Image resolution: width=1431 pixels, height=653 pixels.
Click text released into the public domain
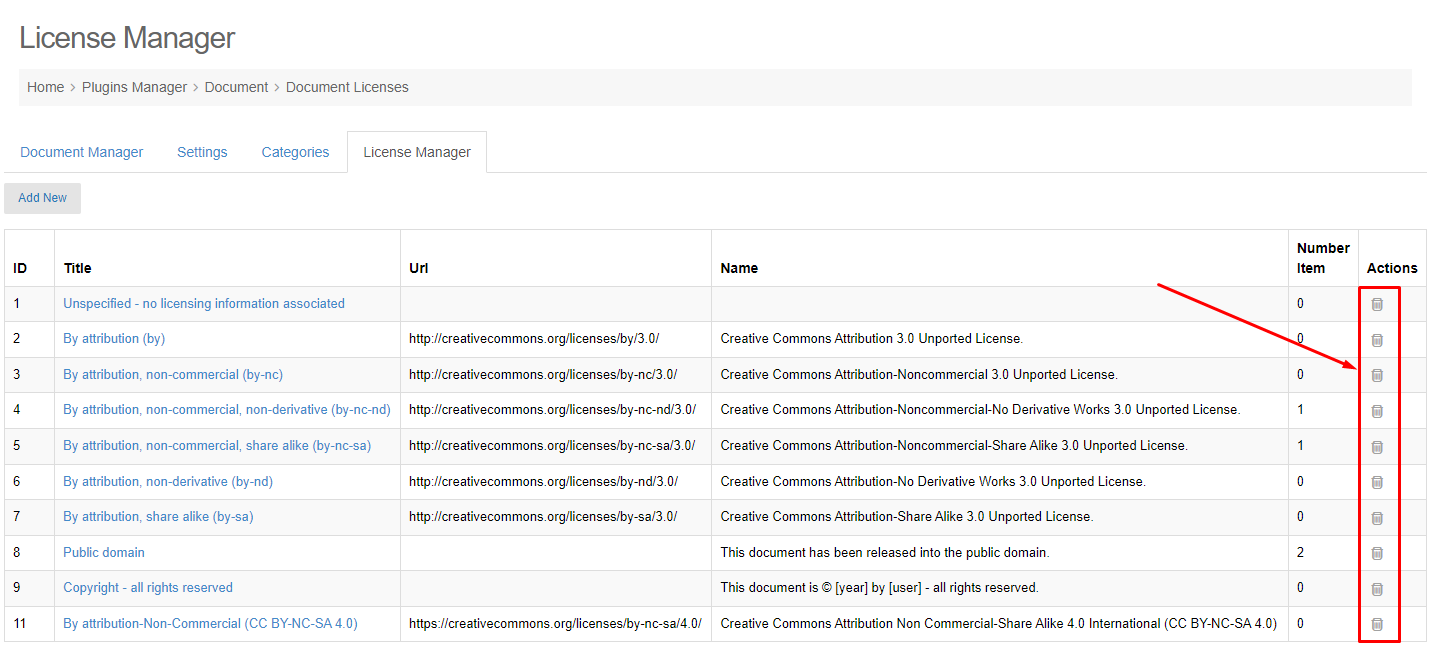tap(885, 552)
